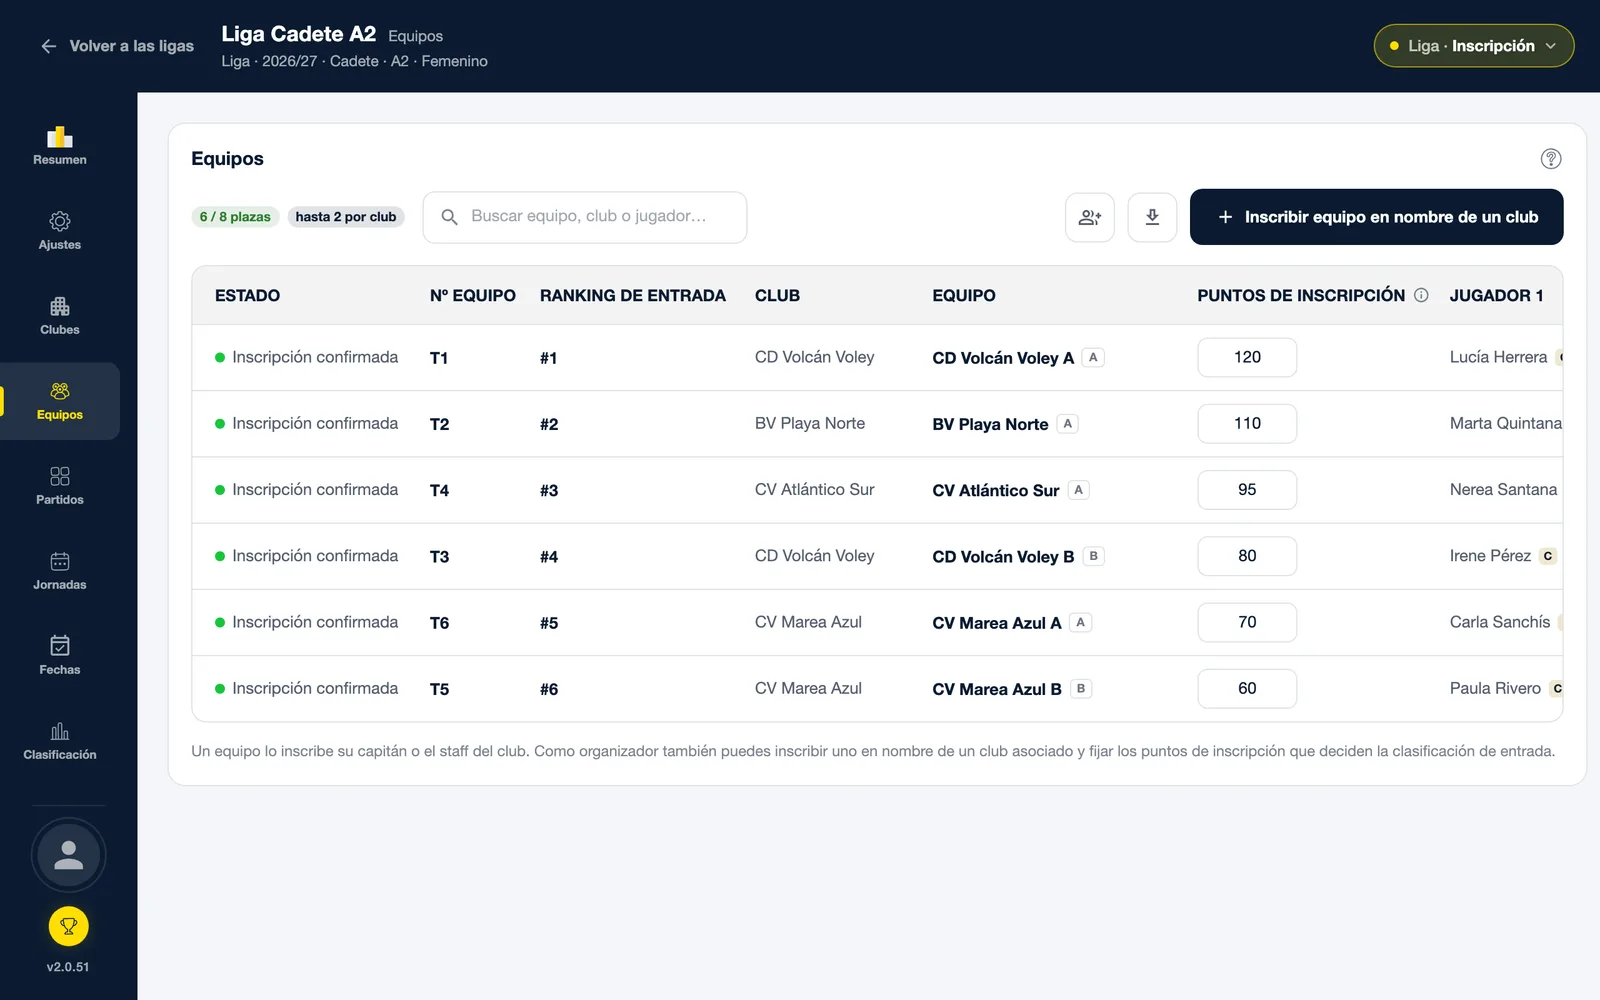Click the help question mark icon
Viewport: 1600px width, 1000px height.
pyautogui.click(x=1551, y=159)
